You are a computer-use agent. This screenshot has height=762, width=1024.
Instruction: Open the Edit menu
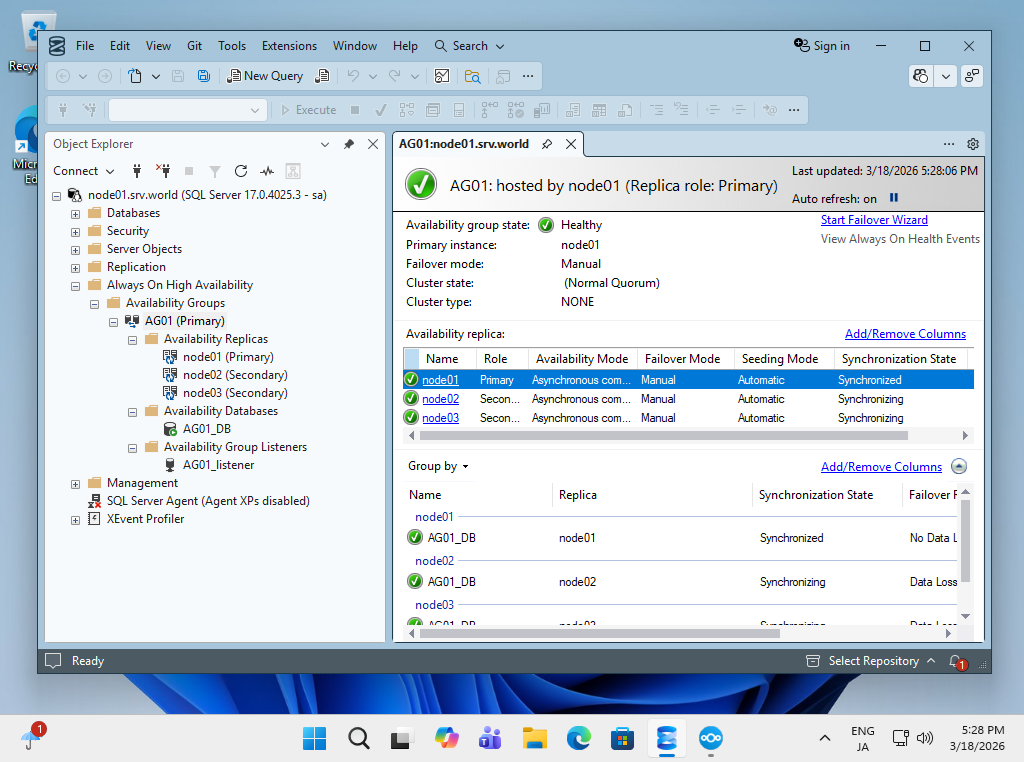coord(120,46)
